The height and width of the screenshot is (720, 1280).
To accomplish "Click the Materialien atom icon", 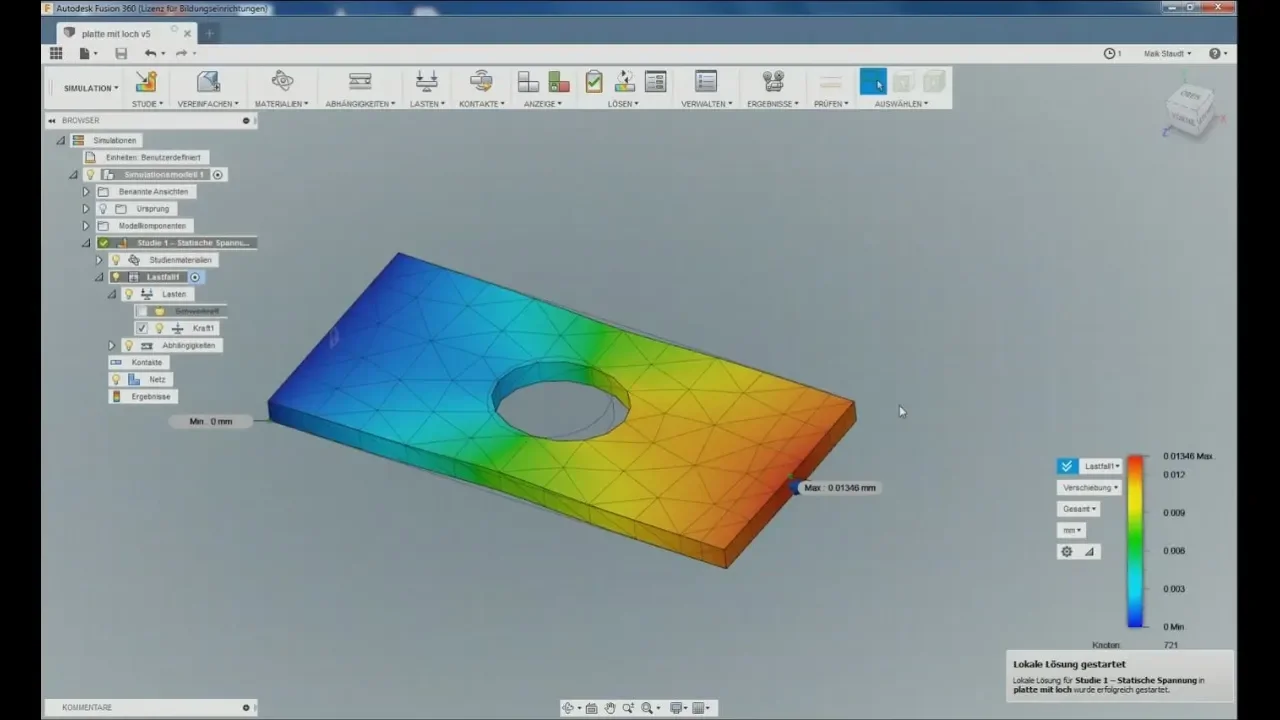I will [x=282, y=81].
